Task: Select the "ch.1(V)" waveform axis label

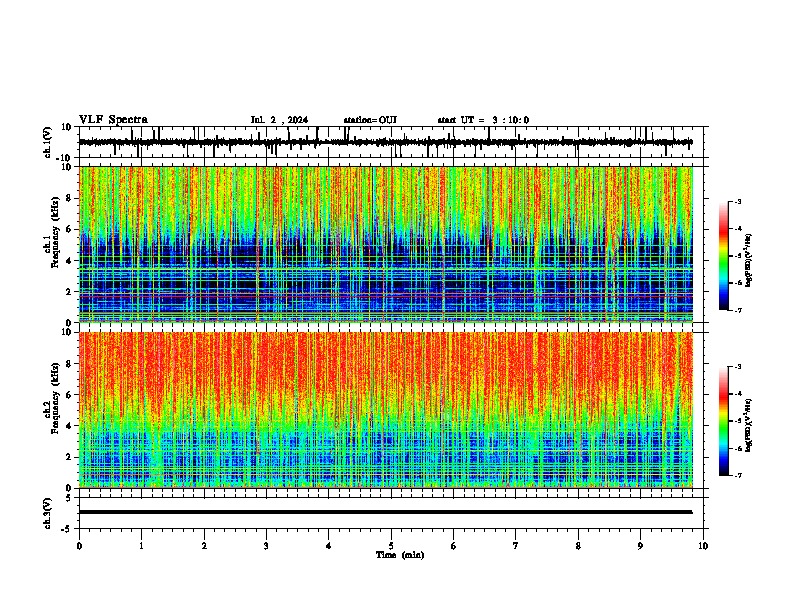Action: coord(48,142)
